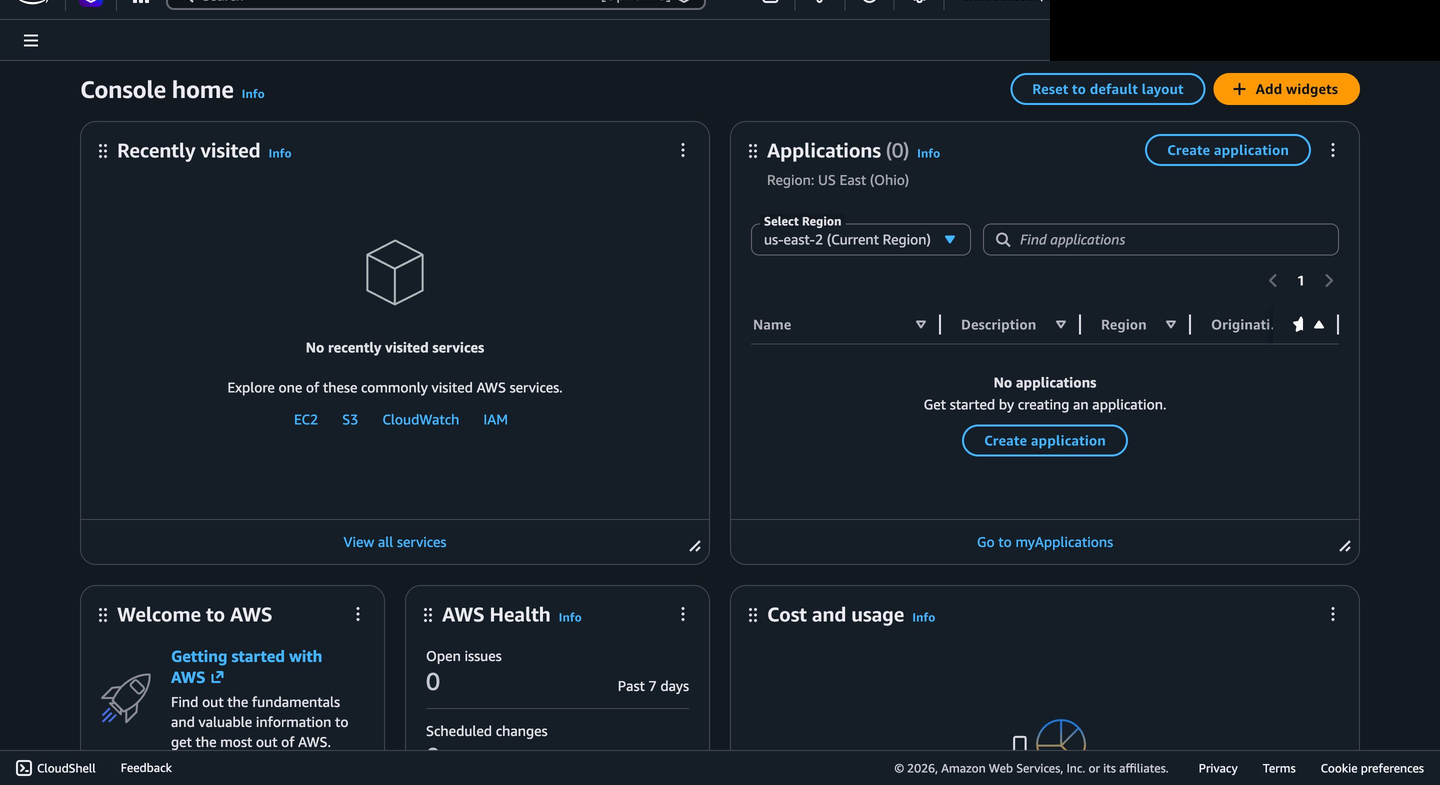Expand the Select Region dropdown
Screen dimensions: 1440x785
pyautogui.click(x=860, y=240)
